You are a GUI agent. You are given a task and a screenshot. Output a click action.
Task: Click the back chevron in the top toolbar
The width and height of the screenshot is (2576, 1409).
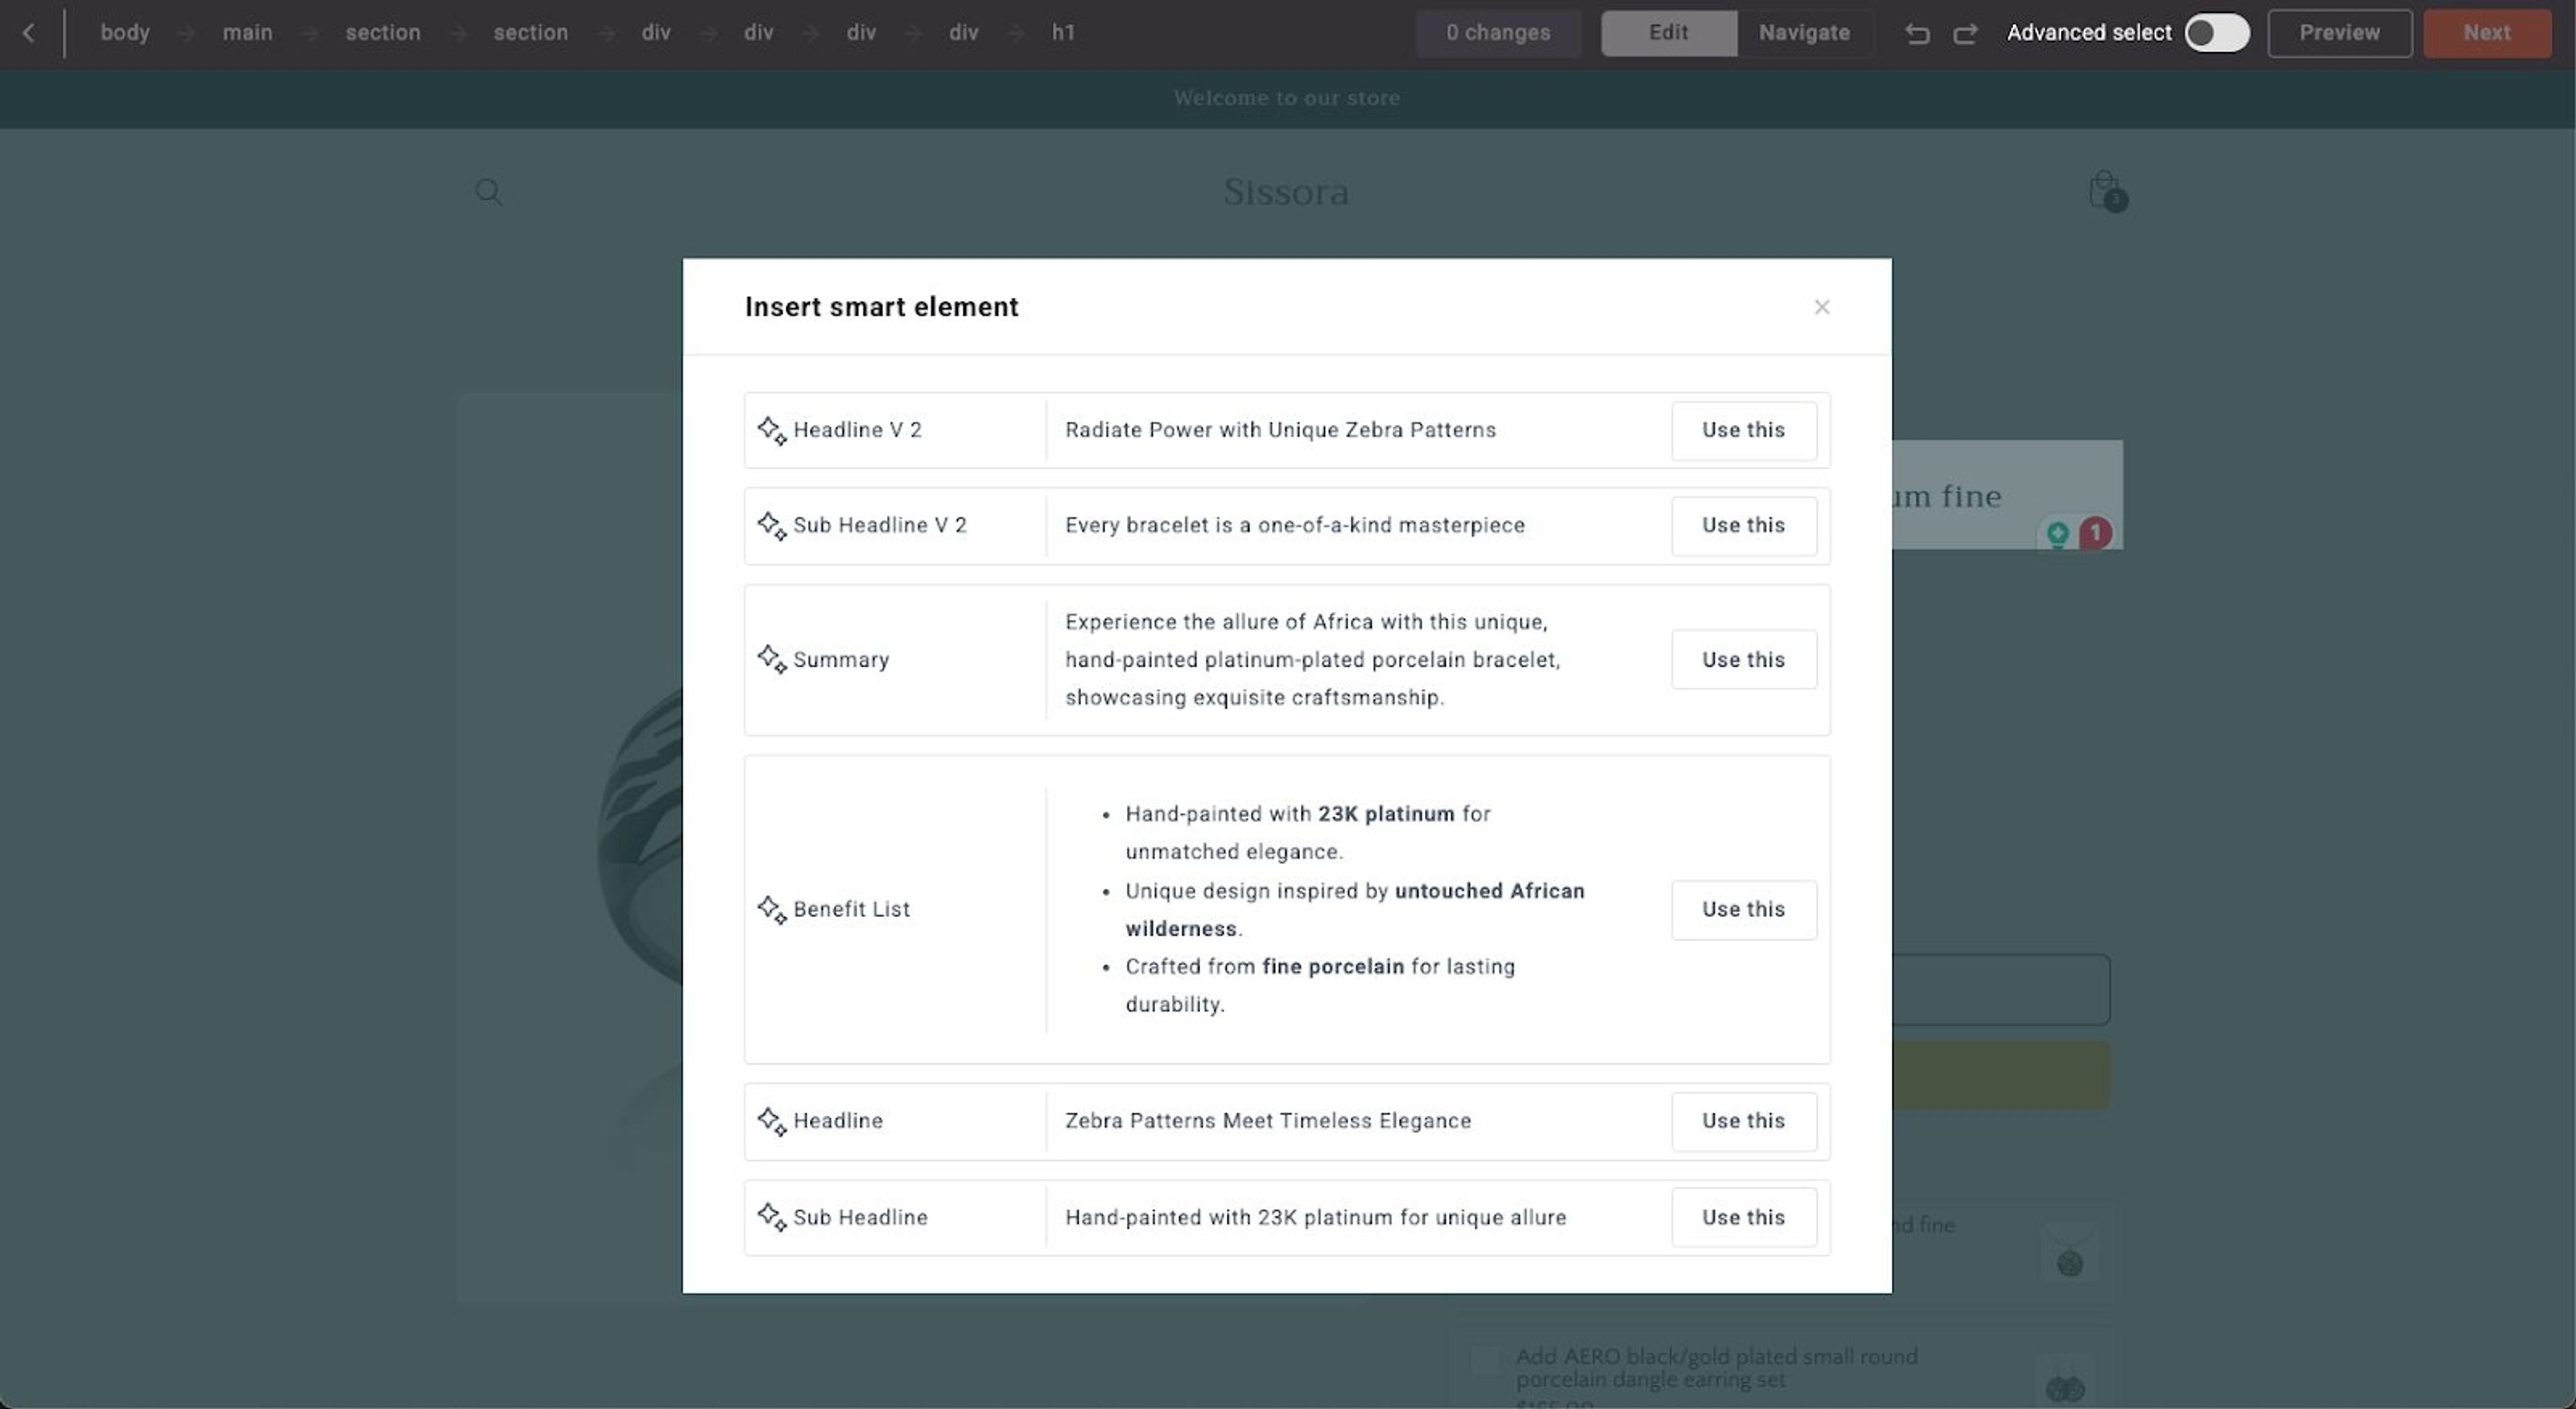point(28,33)
